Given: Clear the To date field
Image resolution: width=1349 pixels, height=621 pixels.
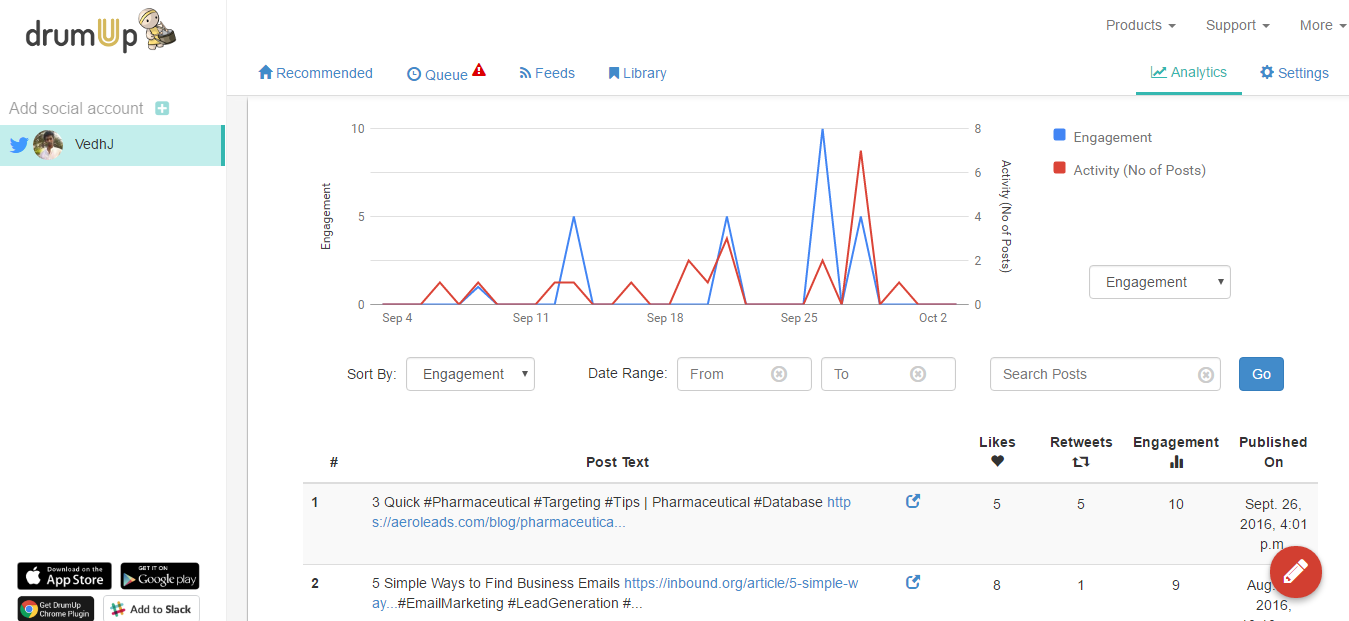Looking at the screenshot, I should click(x=918, y=374).
